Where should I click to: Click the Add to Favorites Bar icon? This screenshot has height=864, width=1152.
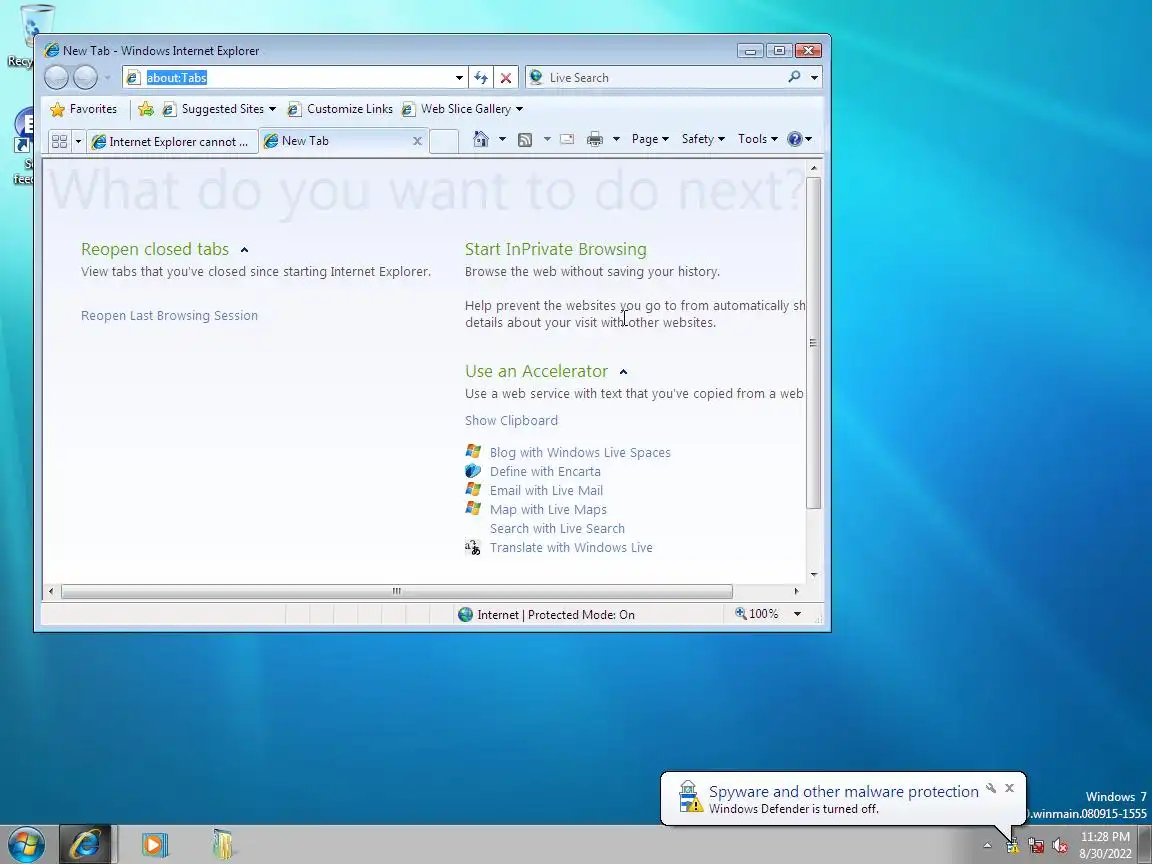146,109
